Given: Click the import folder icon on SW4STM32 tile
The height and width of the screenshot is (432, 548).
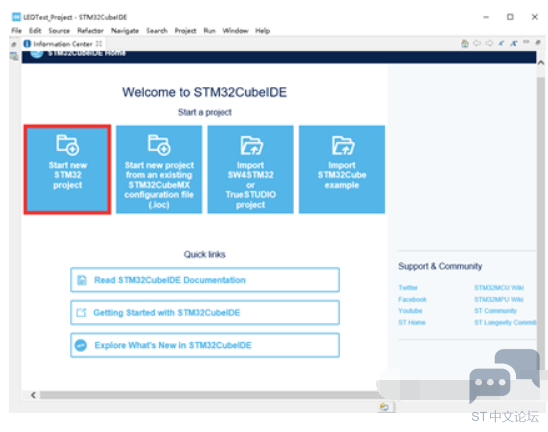Looking at the screenshot, I should pos(251,145).
